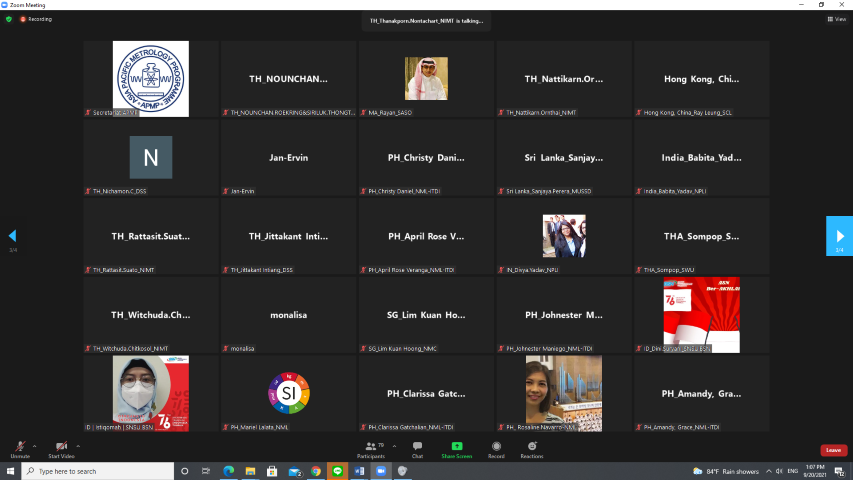Image resolution: width=853 pixels, height=480 pixels.
Task: Select MA_Rayan_SASO video thumbnail
Action: 426,78
